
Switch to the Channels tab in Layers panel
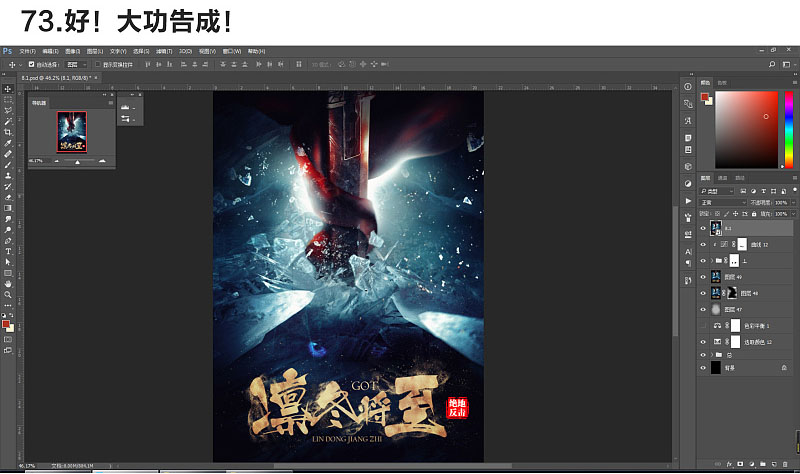point(722,178)
